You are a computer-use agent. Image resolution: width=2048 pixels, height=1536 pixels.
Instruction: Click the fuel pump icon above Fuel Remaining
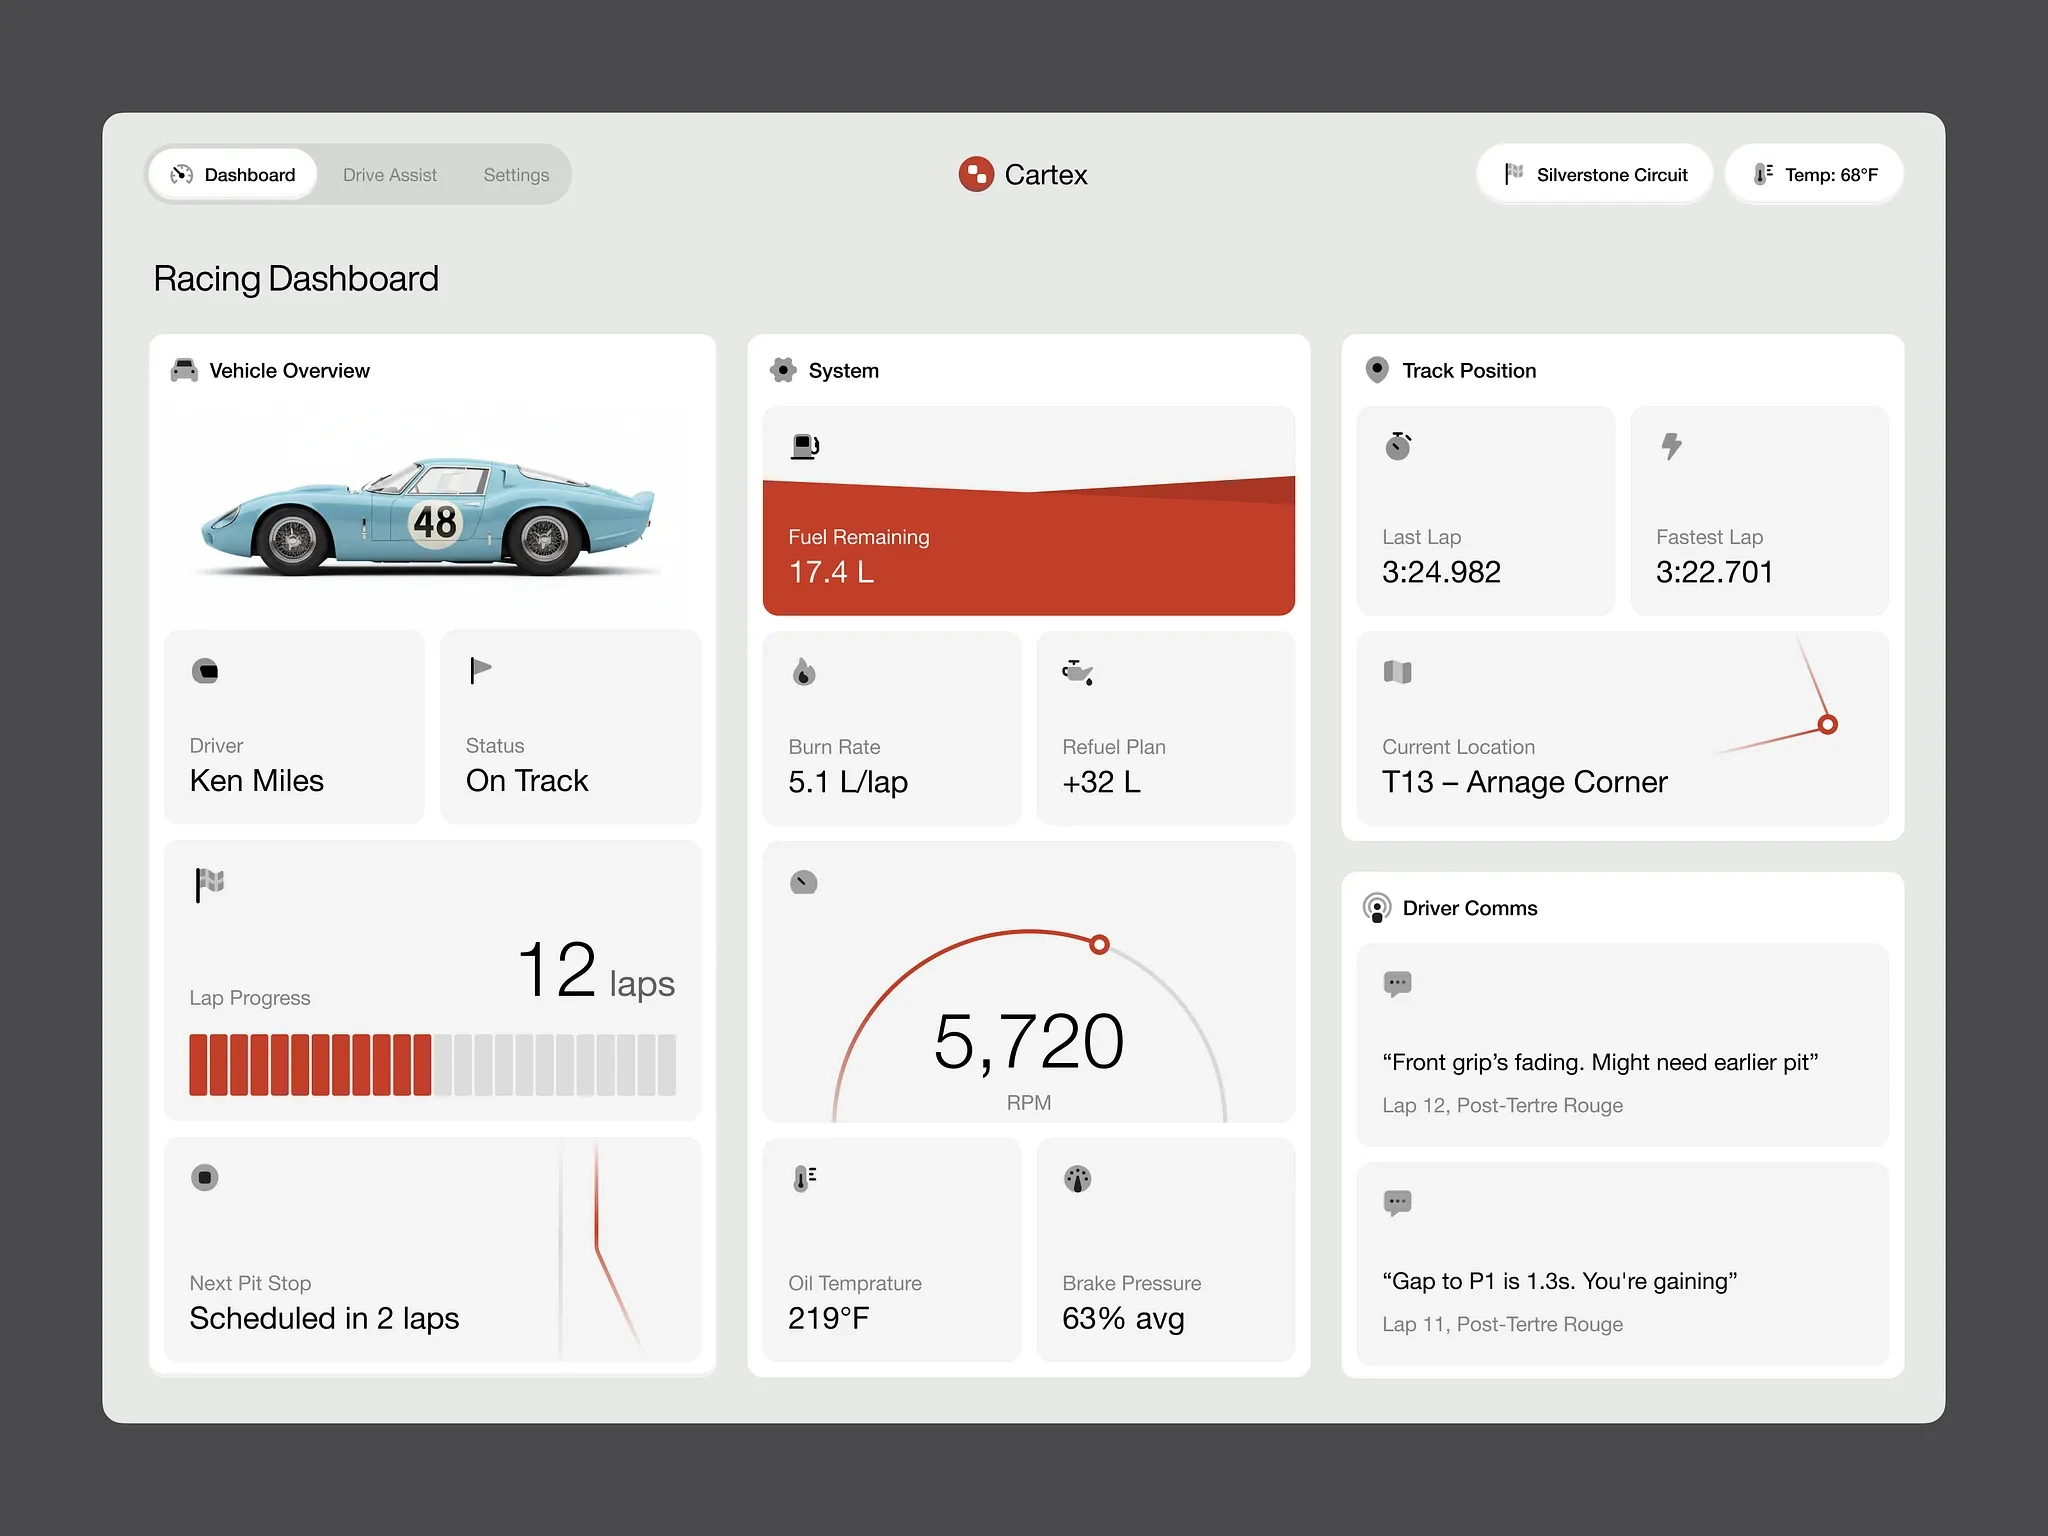point(805,446)
